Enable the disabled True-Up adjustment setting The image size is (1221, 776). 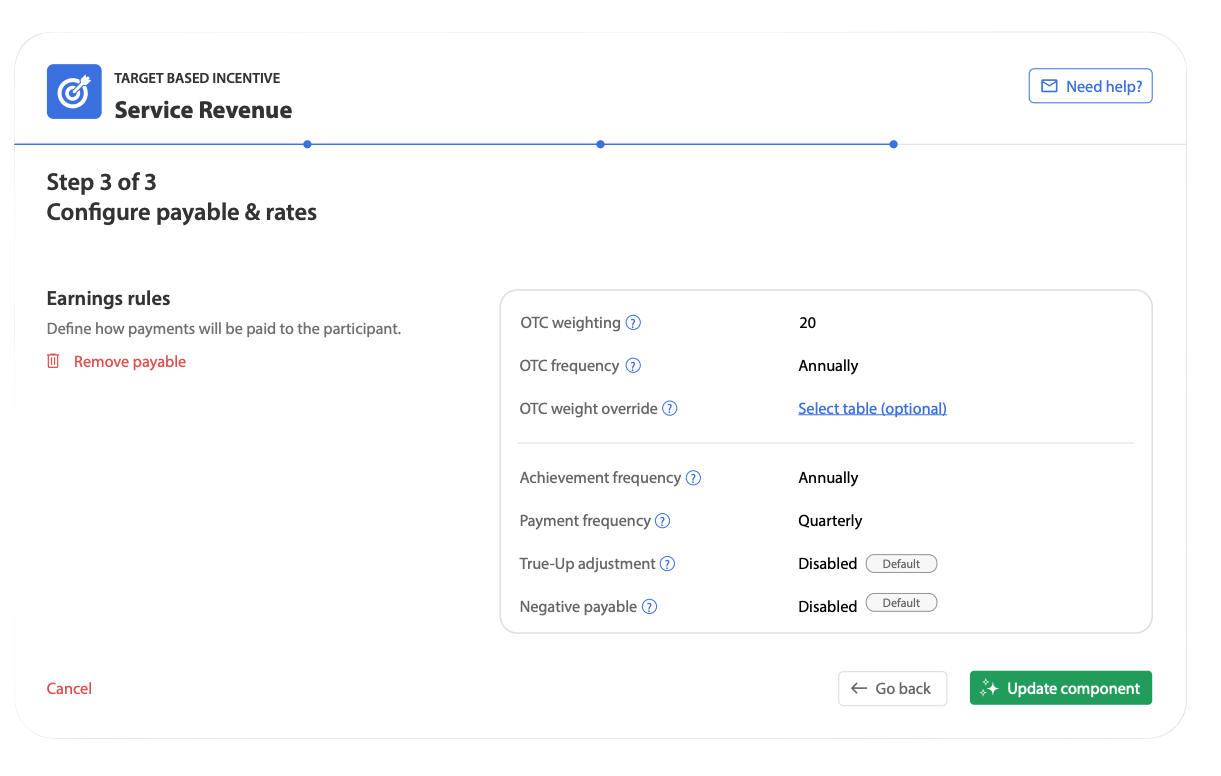tap(827, 563)
